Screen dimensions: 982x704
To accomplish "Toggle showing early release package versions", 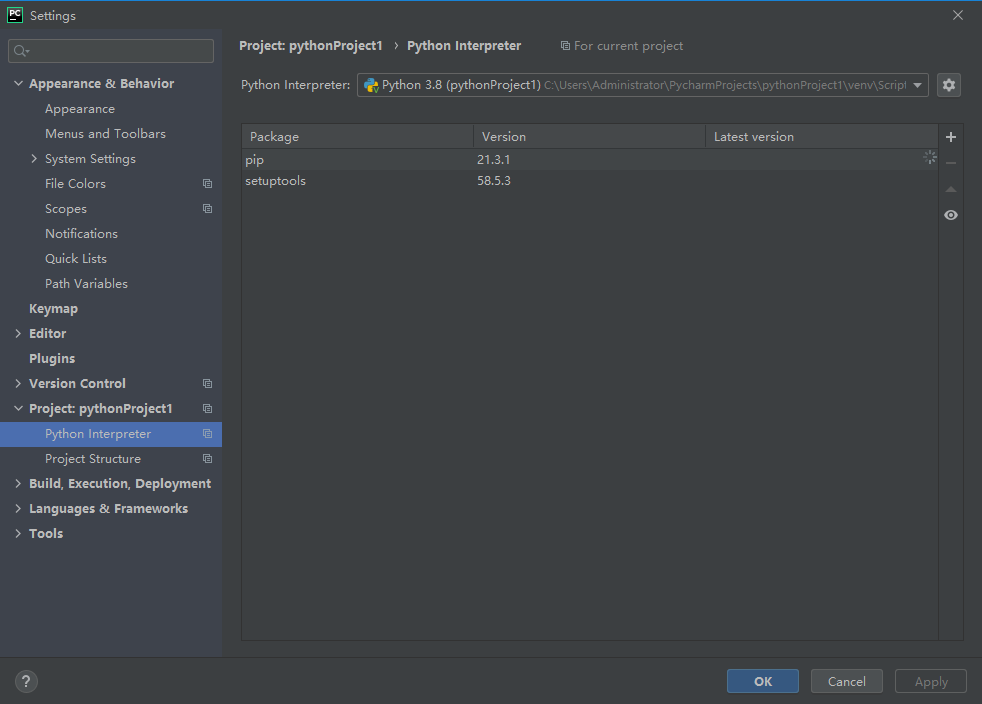I will click(x=950, y=214).
